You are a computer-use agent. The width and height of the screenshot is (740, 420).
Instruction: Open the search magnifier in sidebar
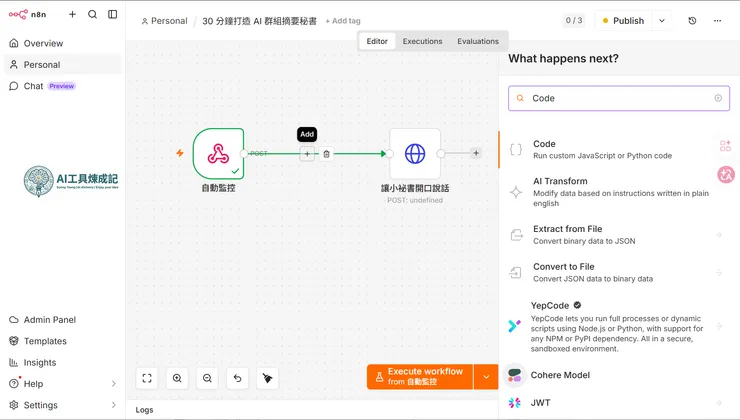(92, 14)
